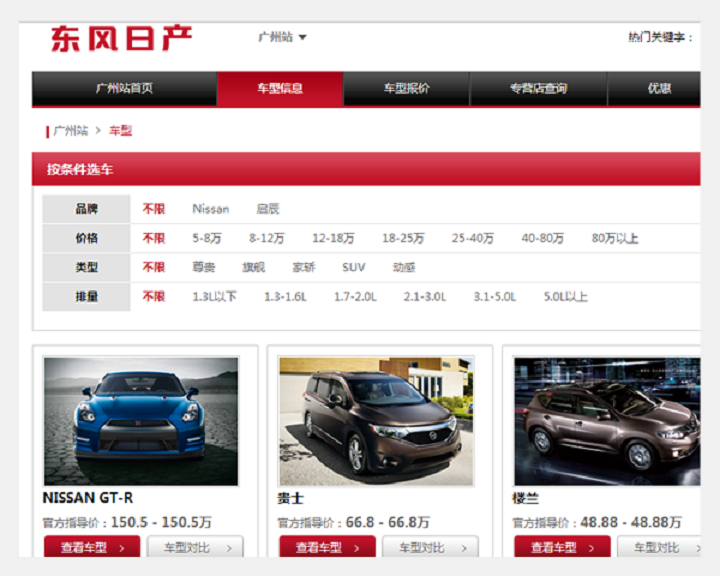The image size is (720, 576).
Task: Filter price by 40-80万
Action: 543,238
